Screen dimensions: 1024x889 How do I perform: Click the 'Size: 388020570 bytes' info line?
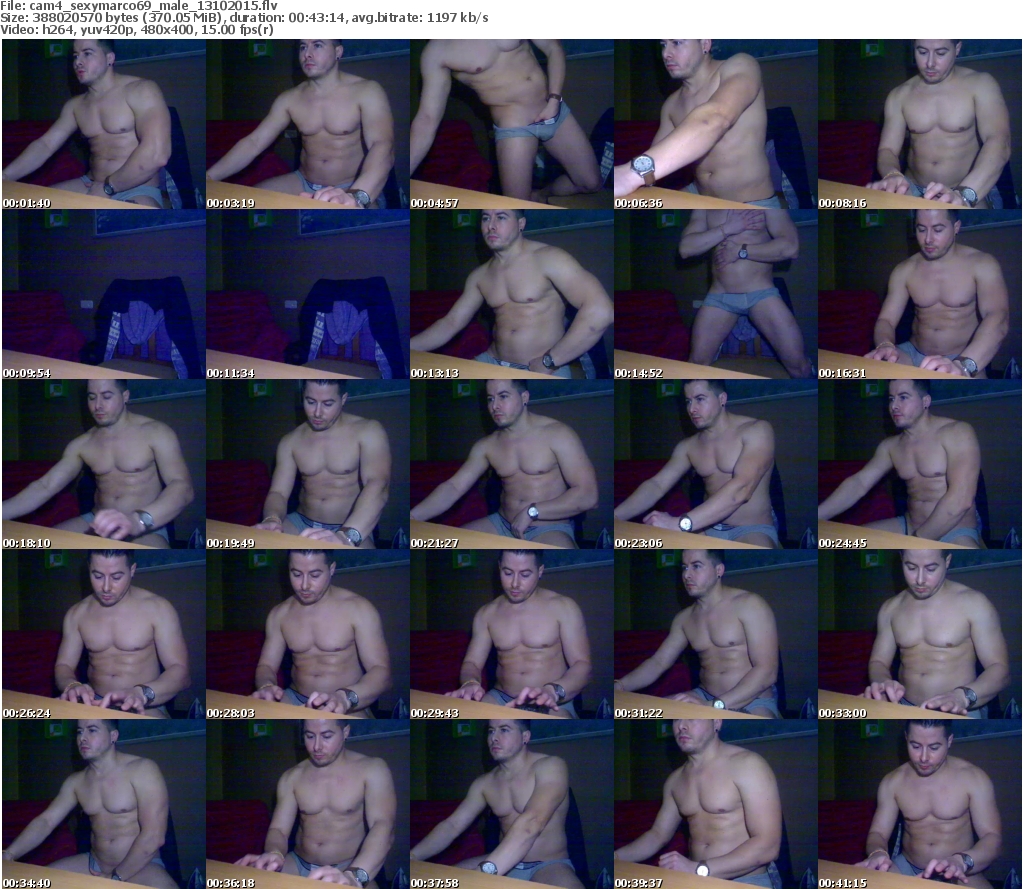tap(244, 18)
